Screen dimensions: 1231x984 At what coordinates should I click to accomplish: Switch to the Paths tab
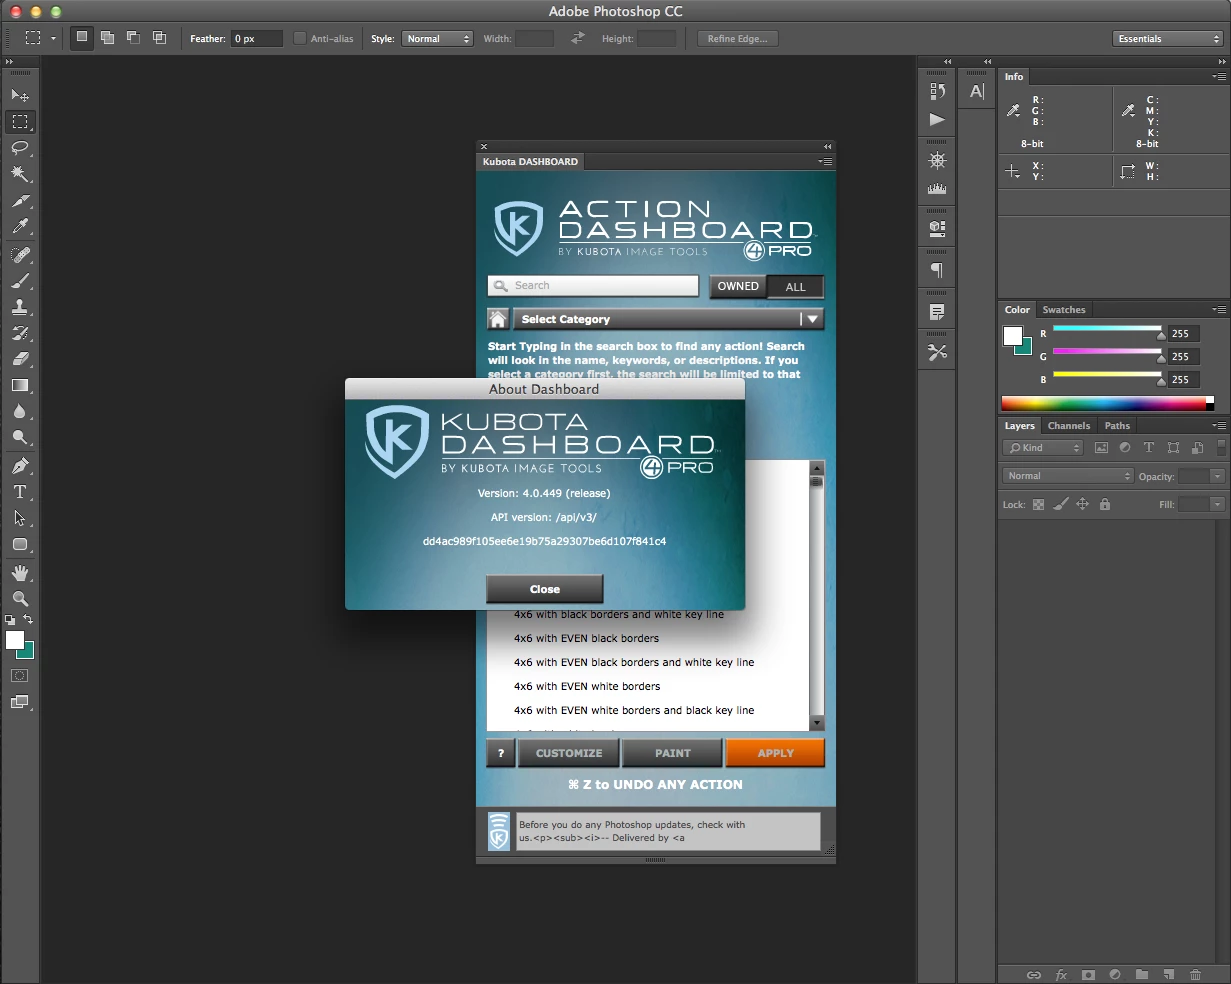click(x=1117, y=426)
